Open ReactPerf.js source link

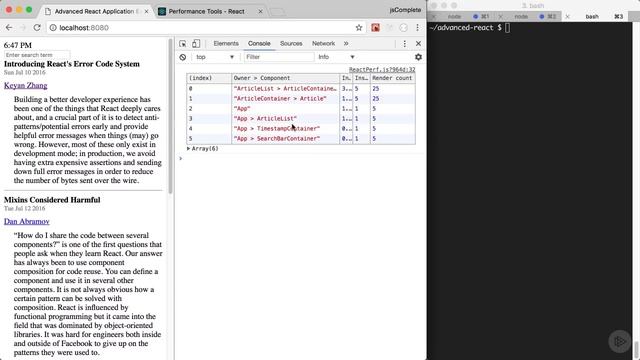coord(382,70)
